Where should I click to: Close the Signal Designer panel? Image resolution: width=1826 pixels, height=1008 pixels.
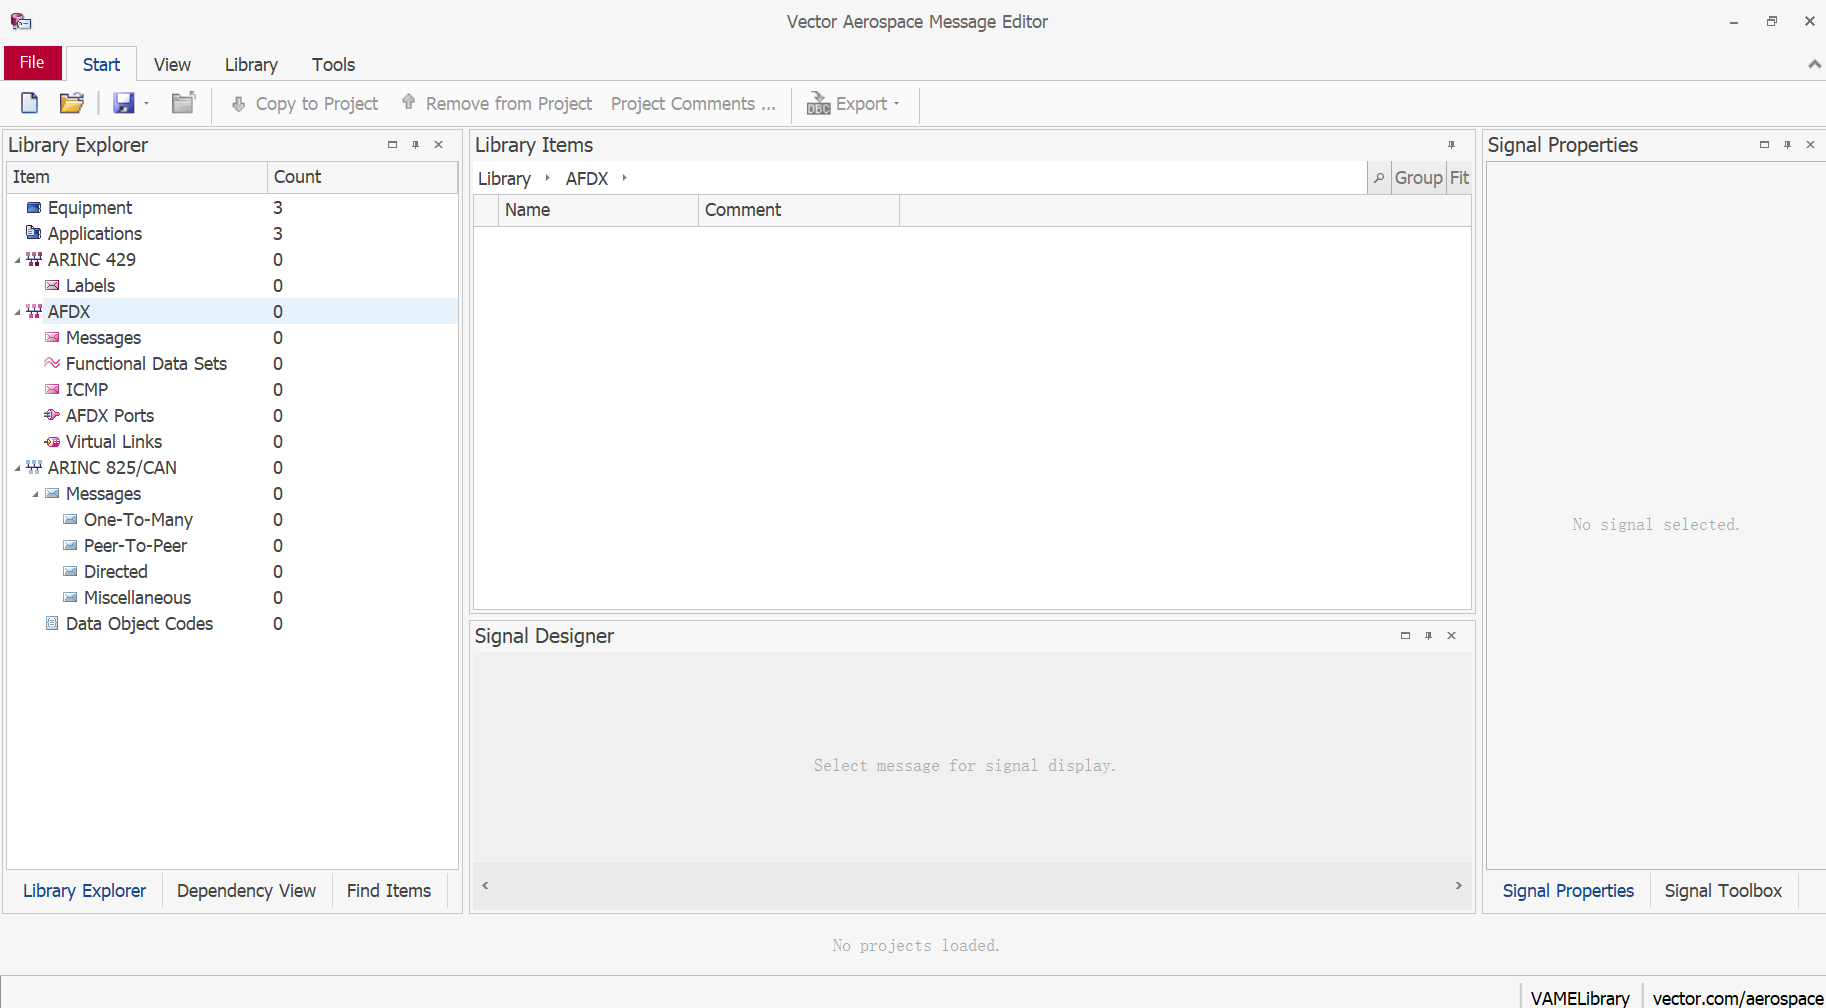(1451, 636)
